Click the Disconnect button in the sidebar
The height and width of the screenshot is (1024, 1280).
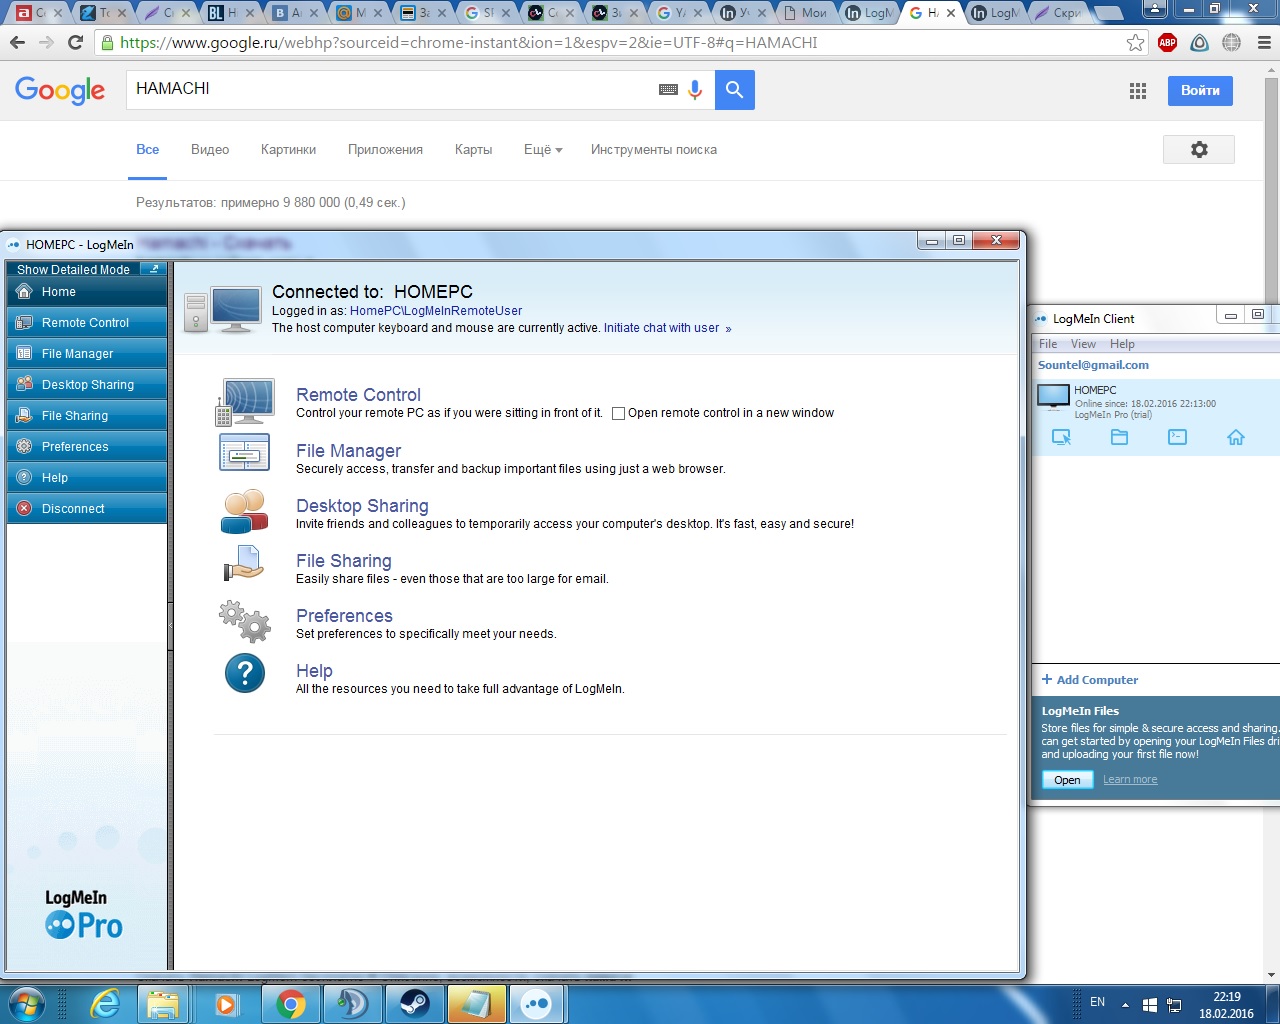coord(86,508)
